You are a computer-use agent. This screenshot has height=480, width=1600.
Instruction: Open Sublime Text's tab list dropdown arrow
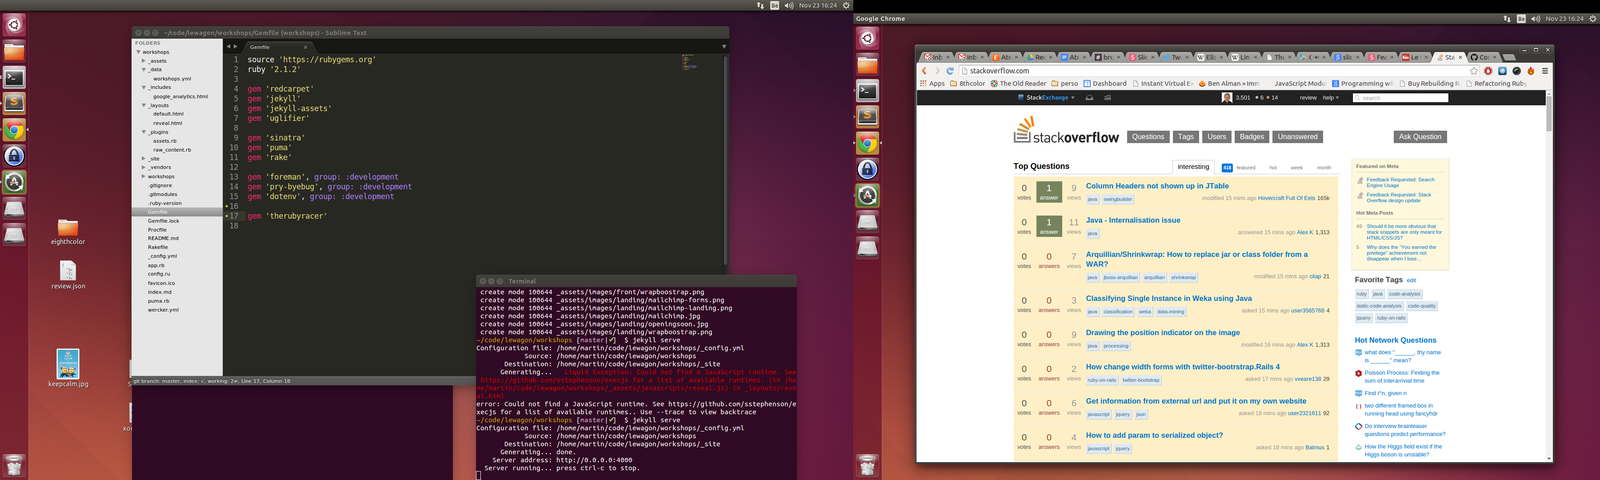coord(724,47)
